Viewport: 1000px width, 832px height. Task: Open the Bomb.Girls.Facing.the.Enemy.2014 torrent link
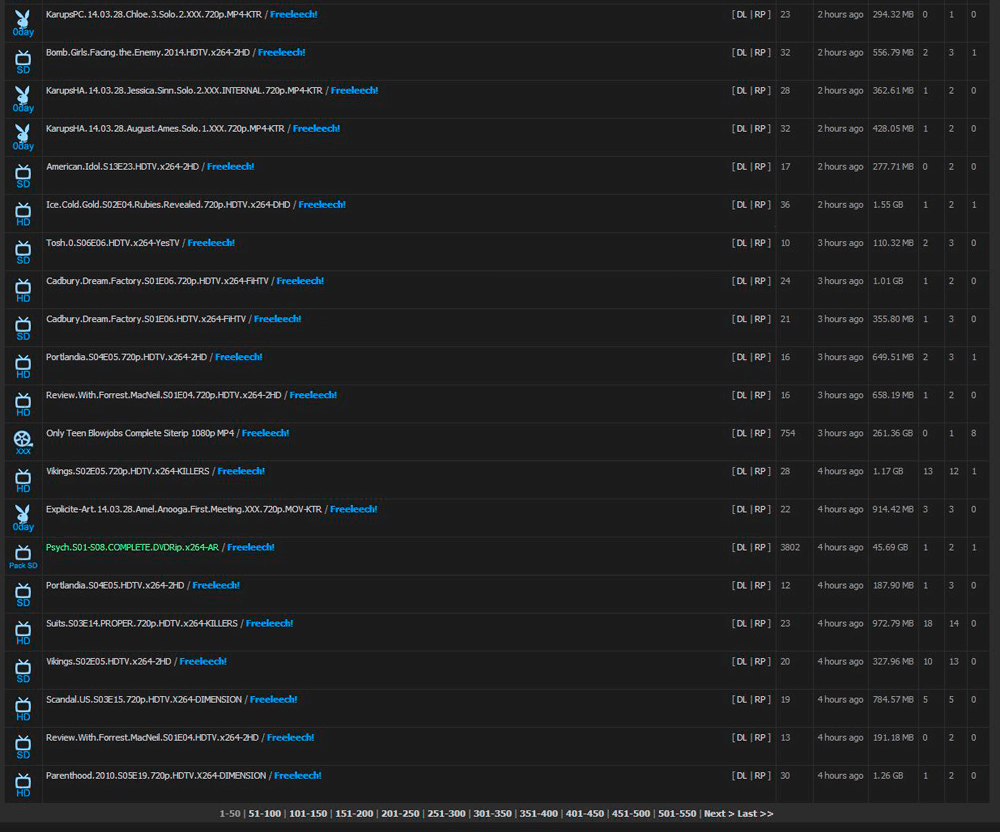coord(147,52)
